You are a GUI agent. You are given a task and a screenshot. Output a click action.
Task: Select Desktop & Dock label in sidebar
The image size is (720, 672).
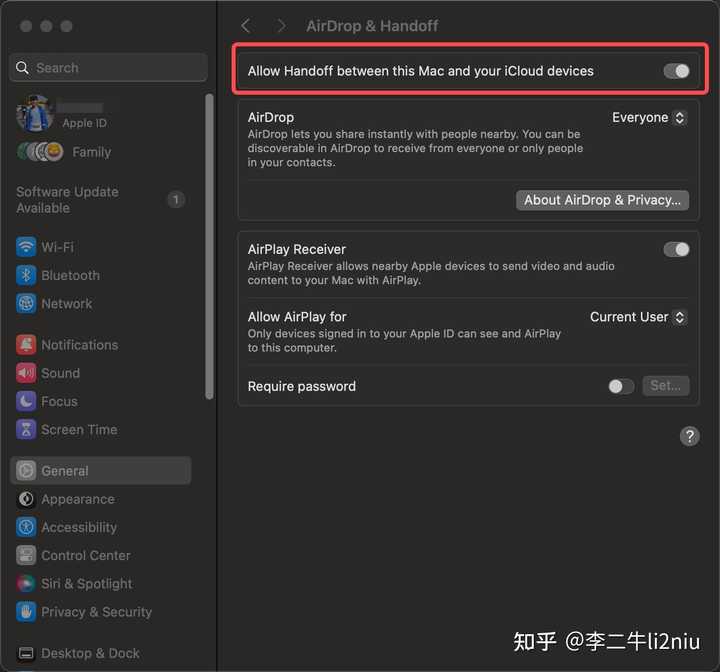pos(90,653)
